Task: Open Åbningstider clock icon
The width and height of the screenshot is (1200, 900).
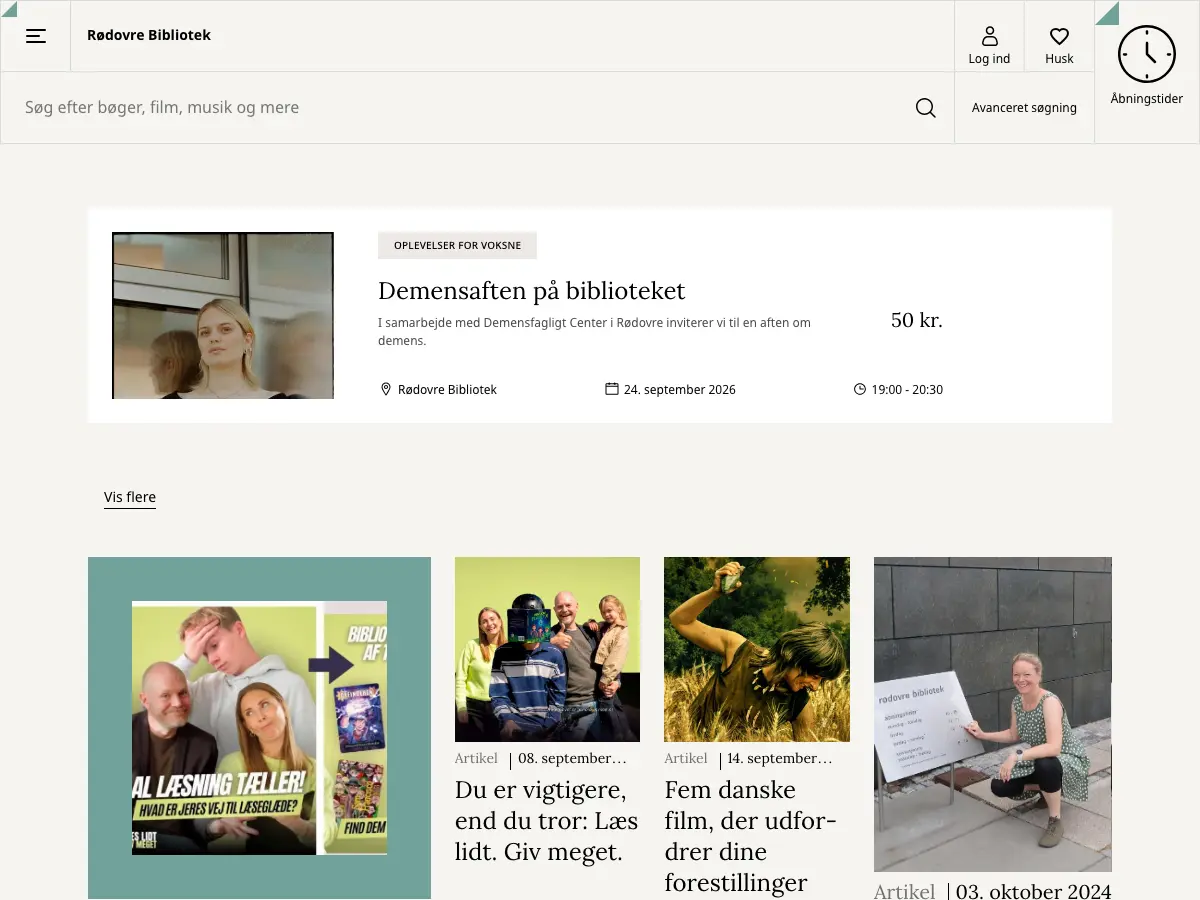Action: point(1147,54)
